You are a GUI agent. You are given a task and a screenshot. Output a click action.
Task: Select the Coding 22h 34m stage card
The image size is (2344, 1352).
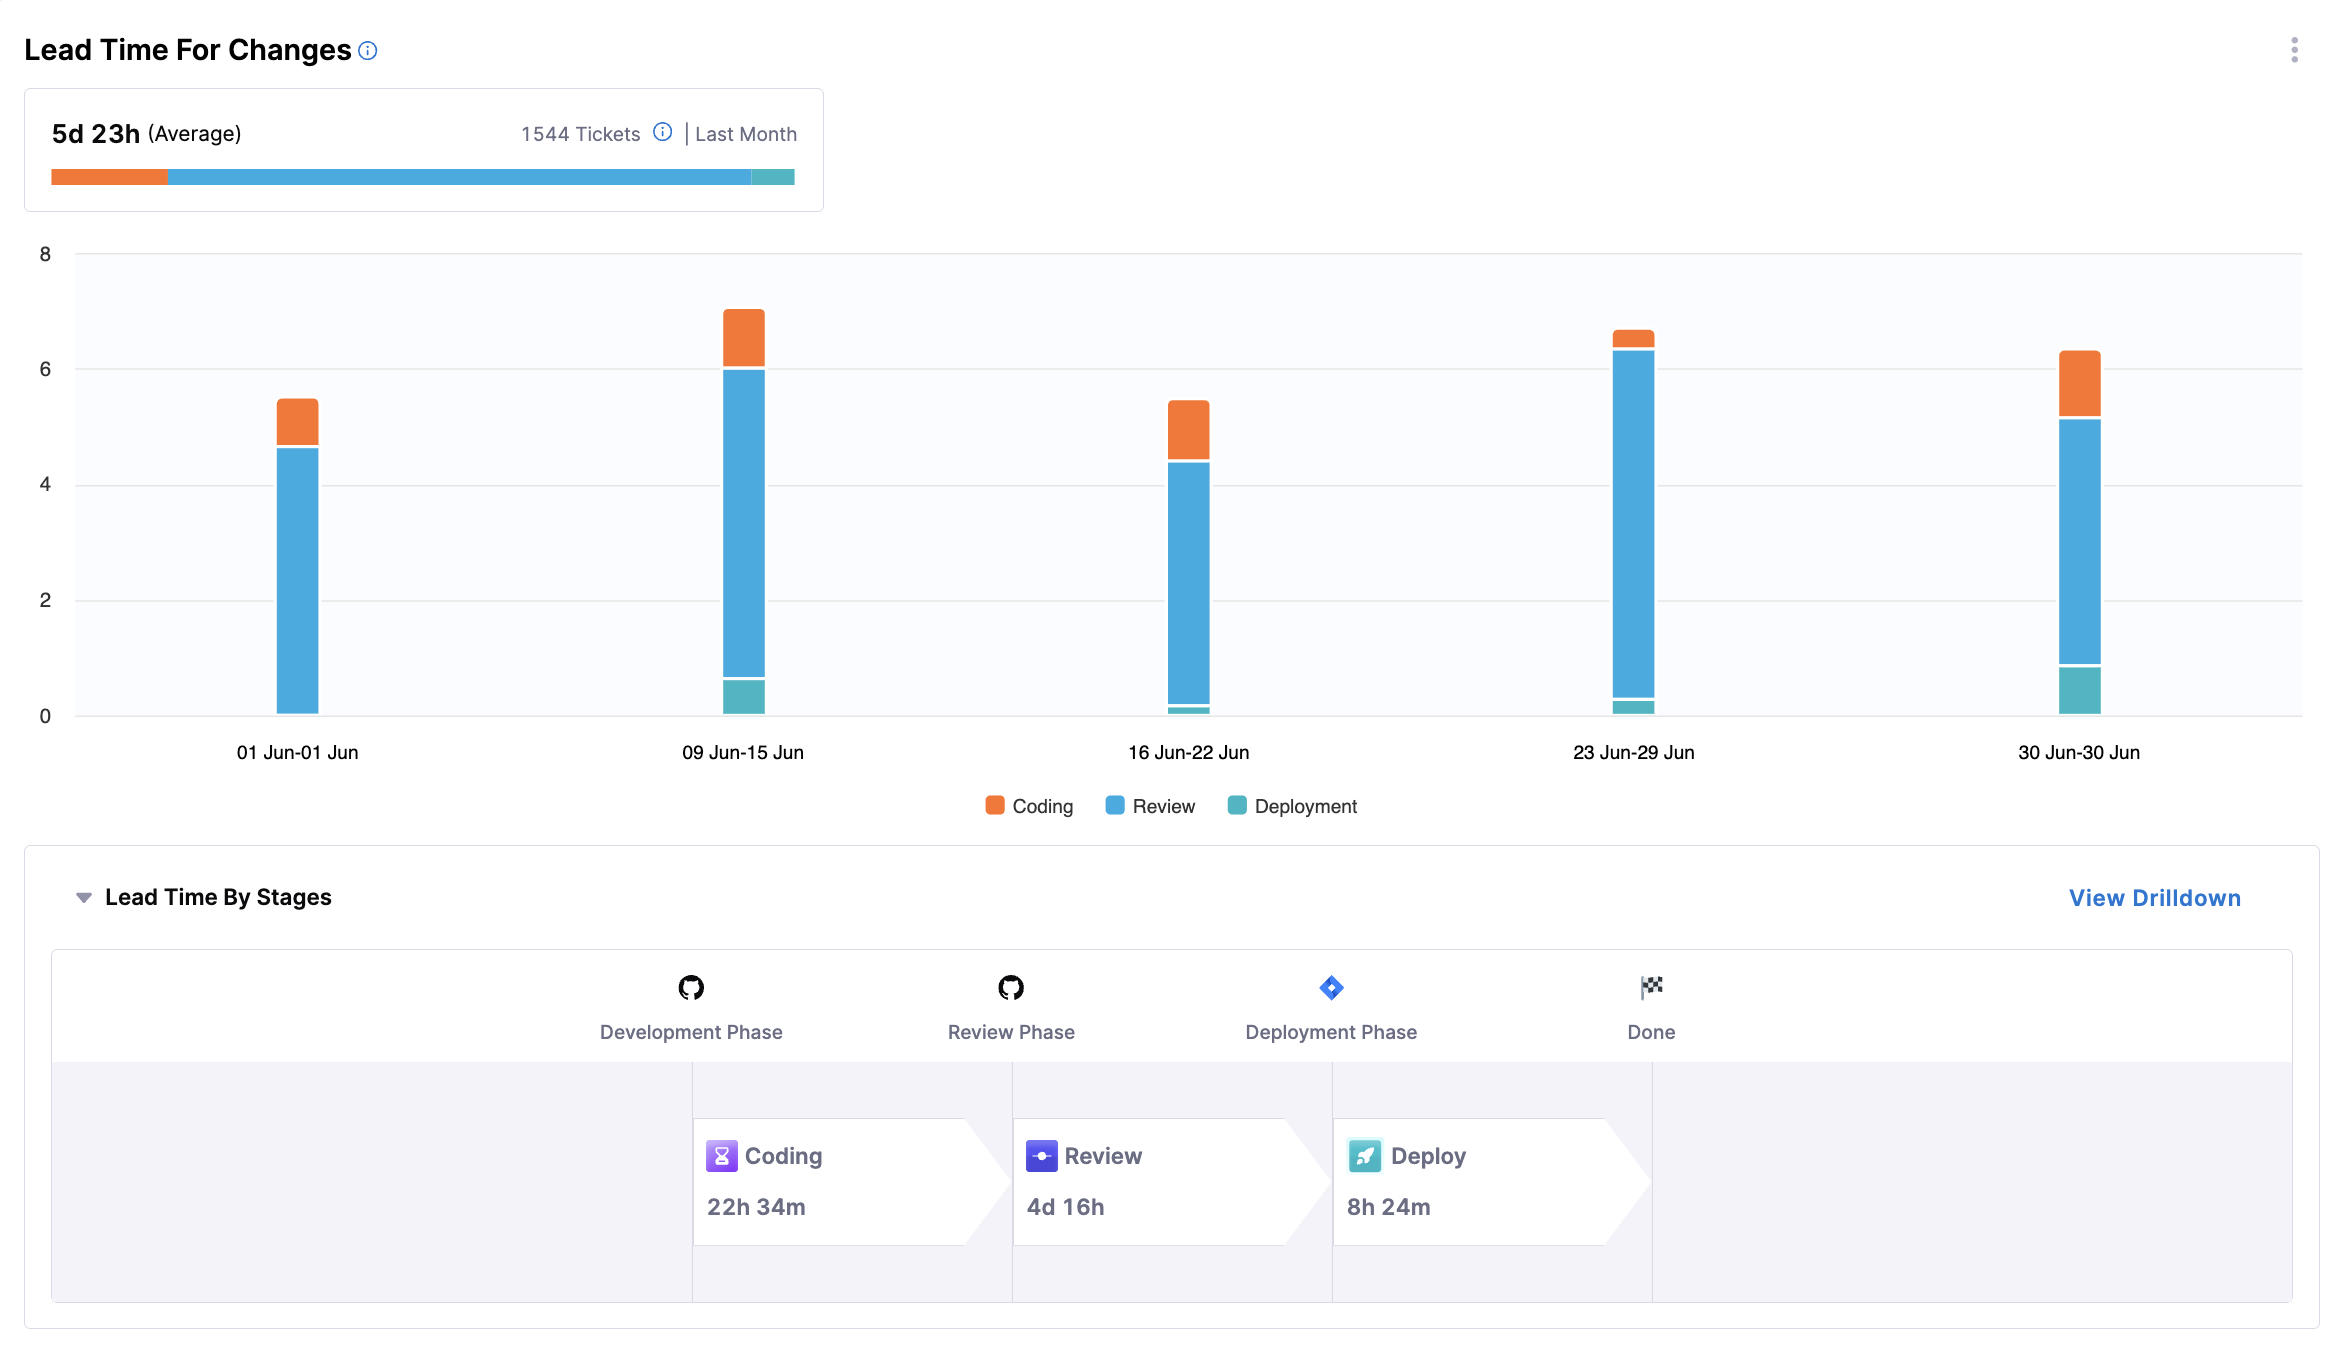point(830,1182)
